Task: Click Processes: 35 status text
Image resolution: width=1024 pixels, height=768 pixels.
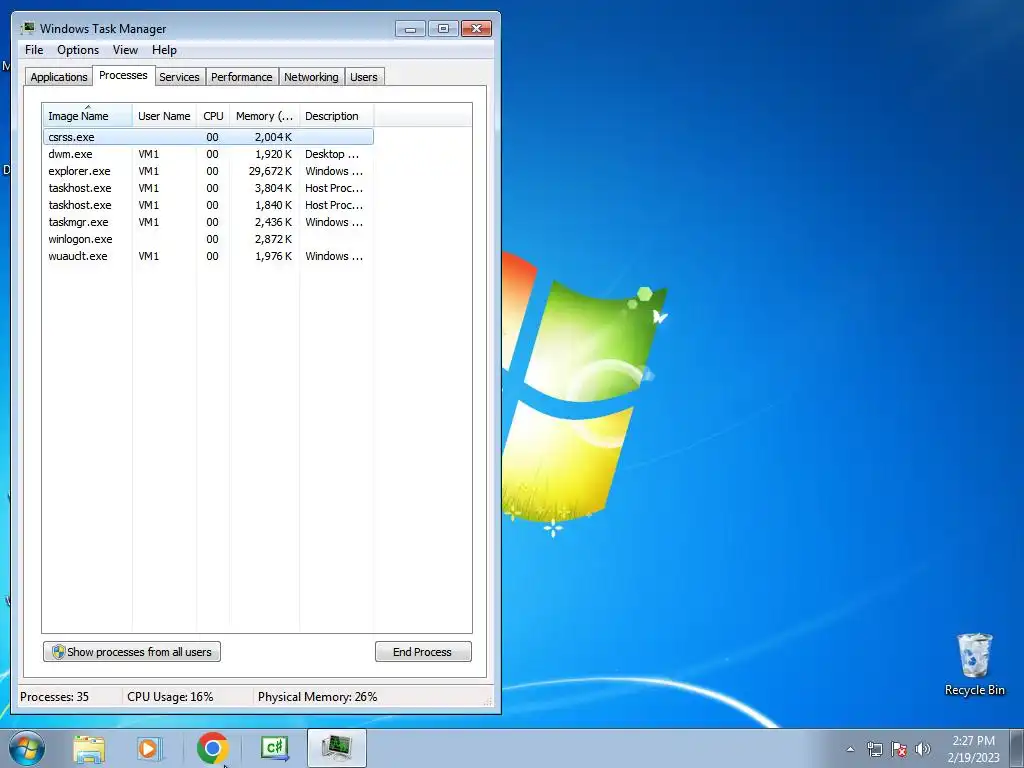Action: 54,697
